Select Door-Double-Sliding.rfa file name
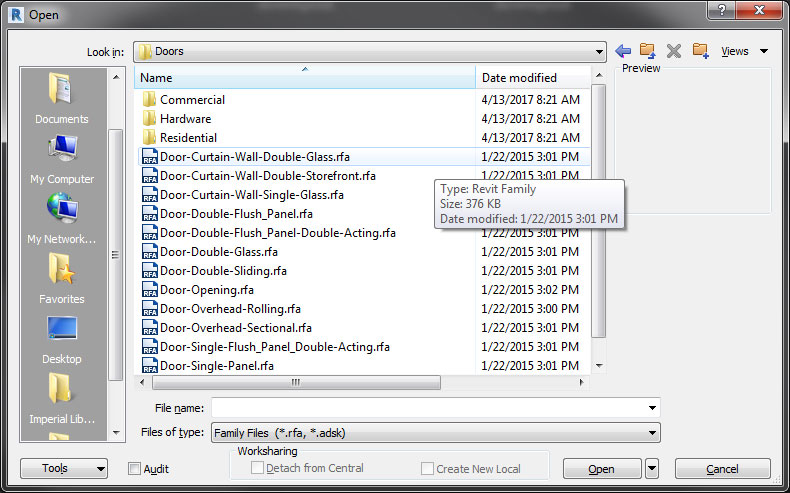Image resolution: width=790 pixels, height=493 pixels. tap(223, 271)
